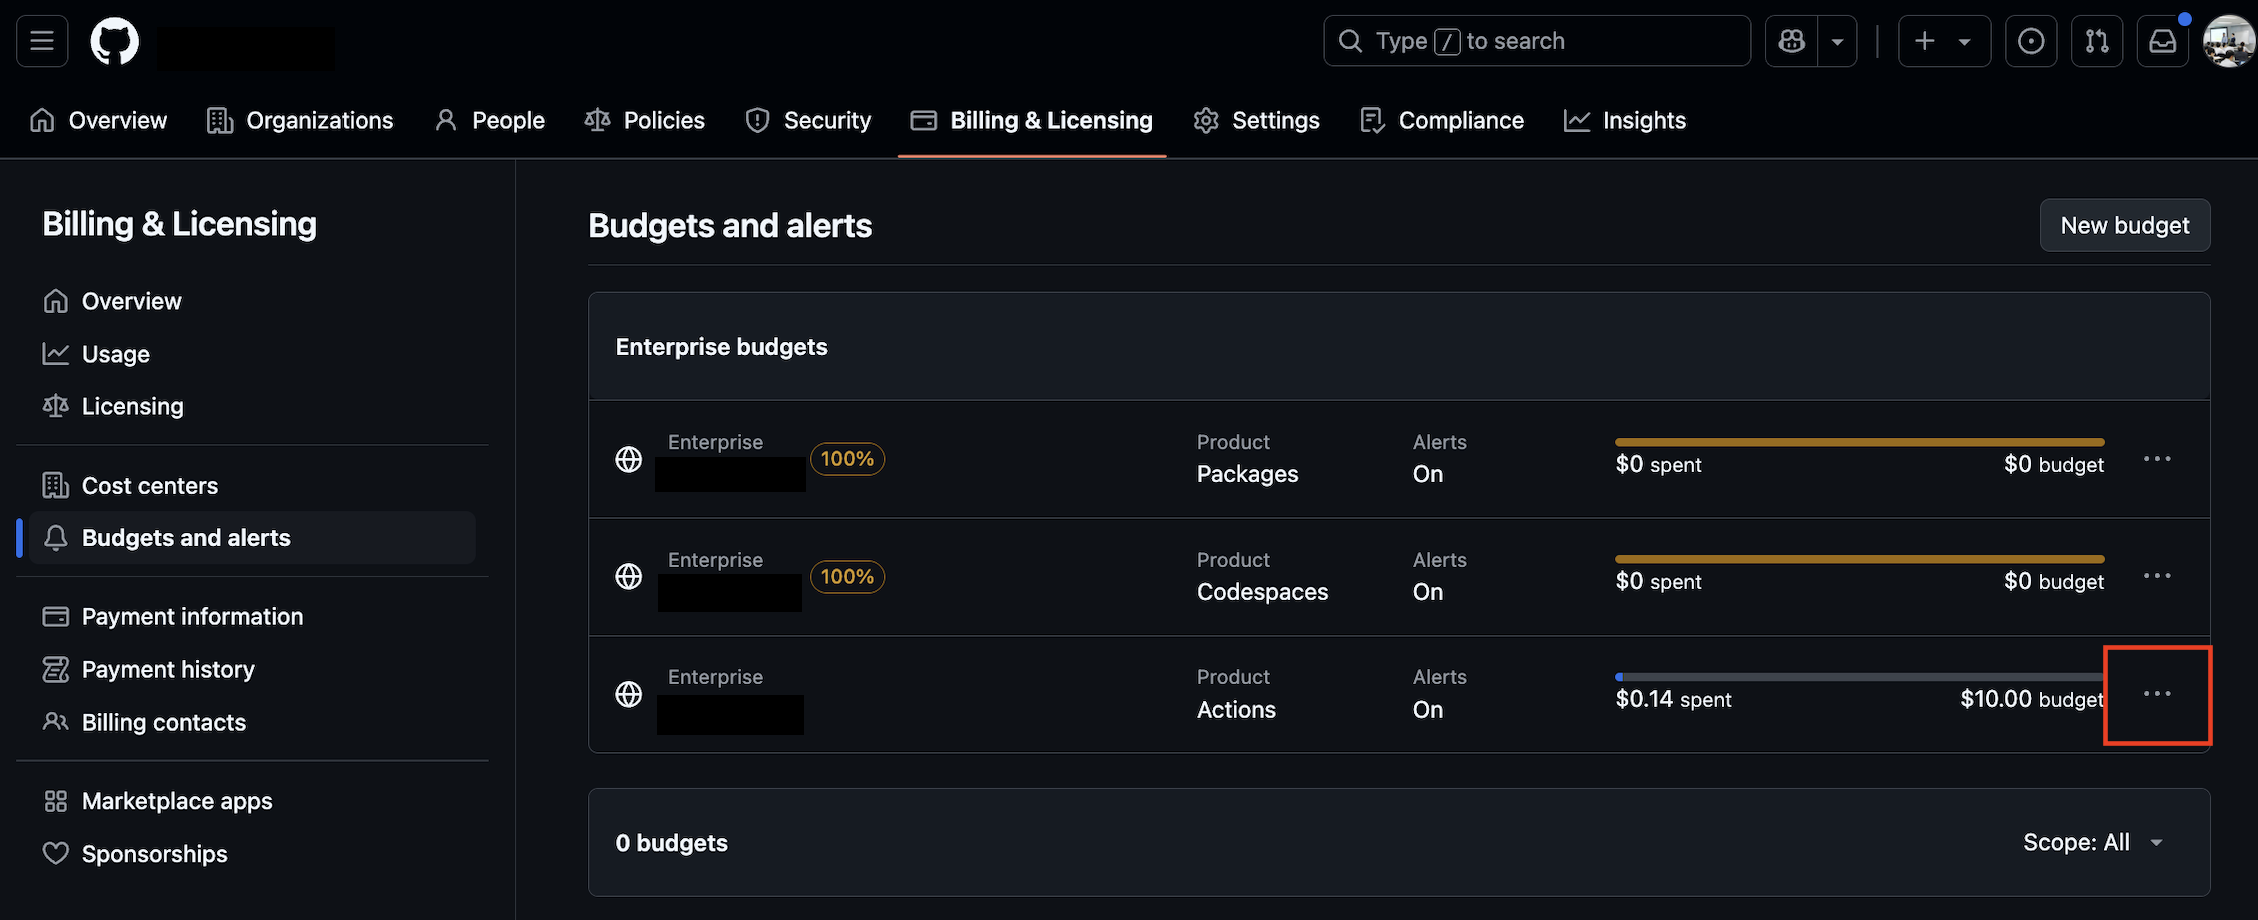Open Sponsorships in sidebar

252,854
